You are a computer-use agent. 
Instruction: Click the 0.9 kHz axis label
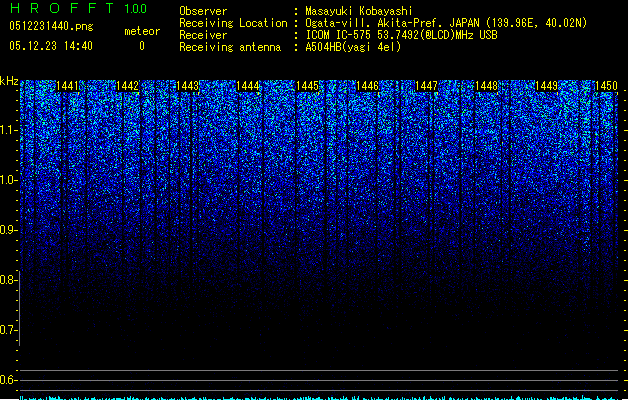(8, 230)
